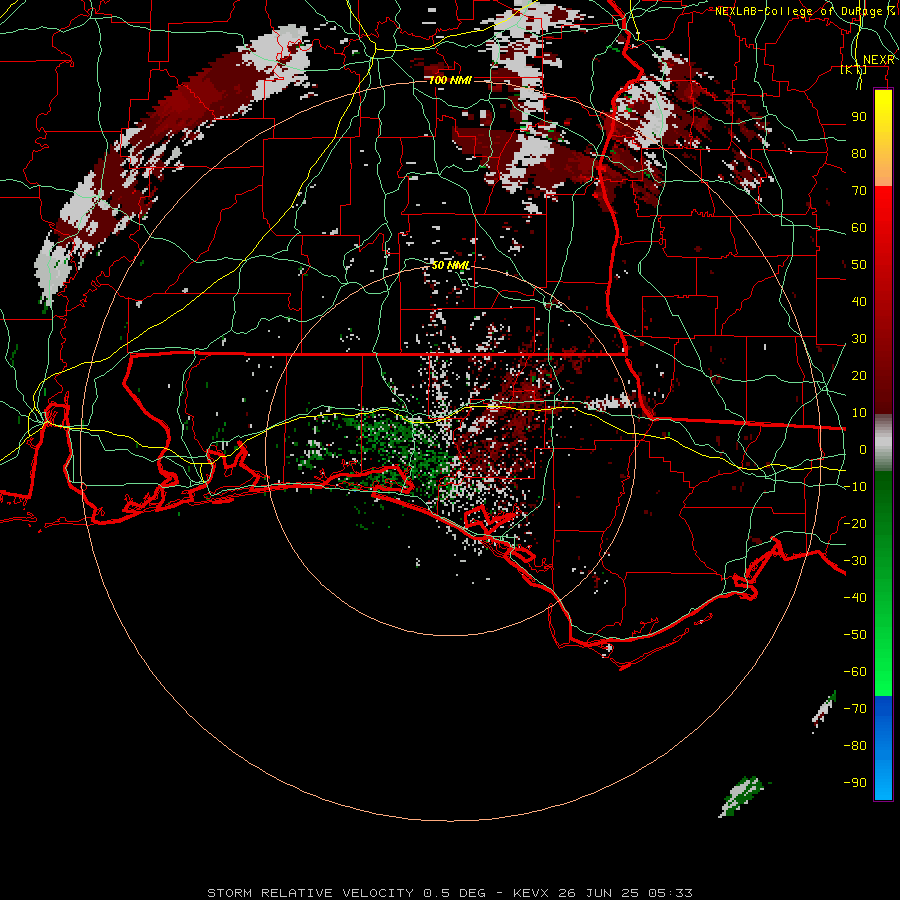Viewport: 900px width, 900px height.
Task: Click the 50 value on the velocity scale
Action: tap(859, 265)
